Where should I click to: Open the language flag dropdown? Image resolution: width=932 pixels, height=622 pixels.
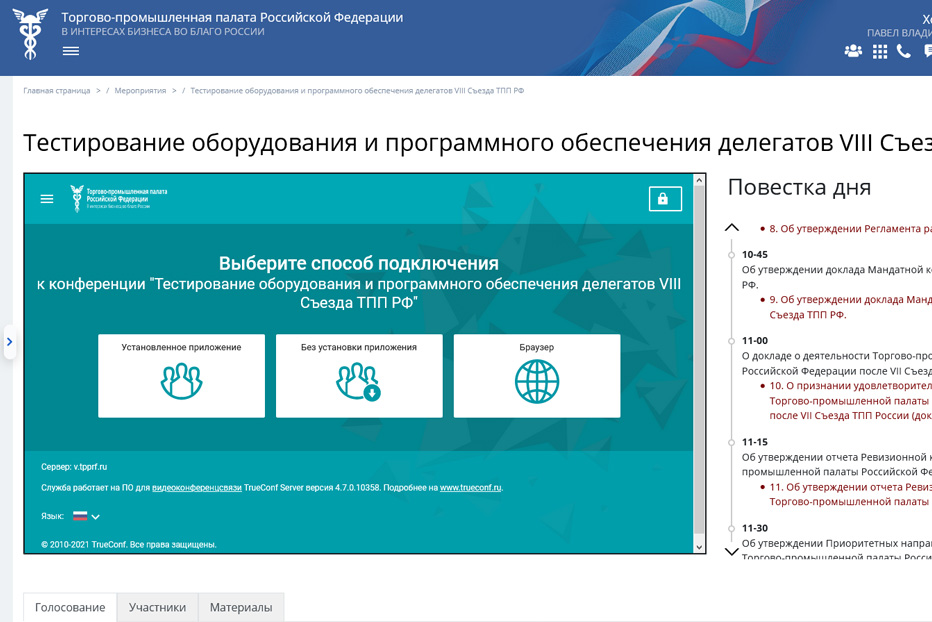point(86,517)
